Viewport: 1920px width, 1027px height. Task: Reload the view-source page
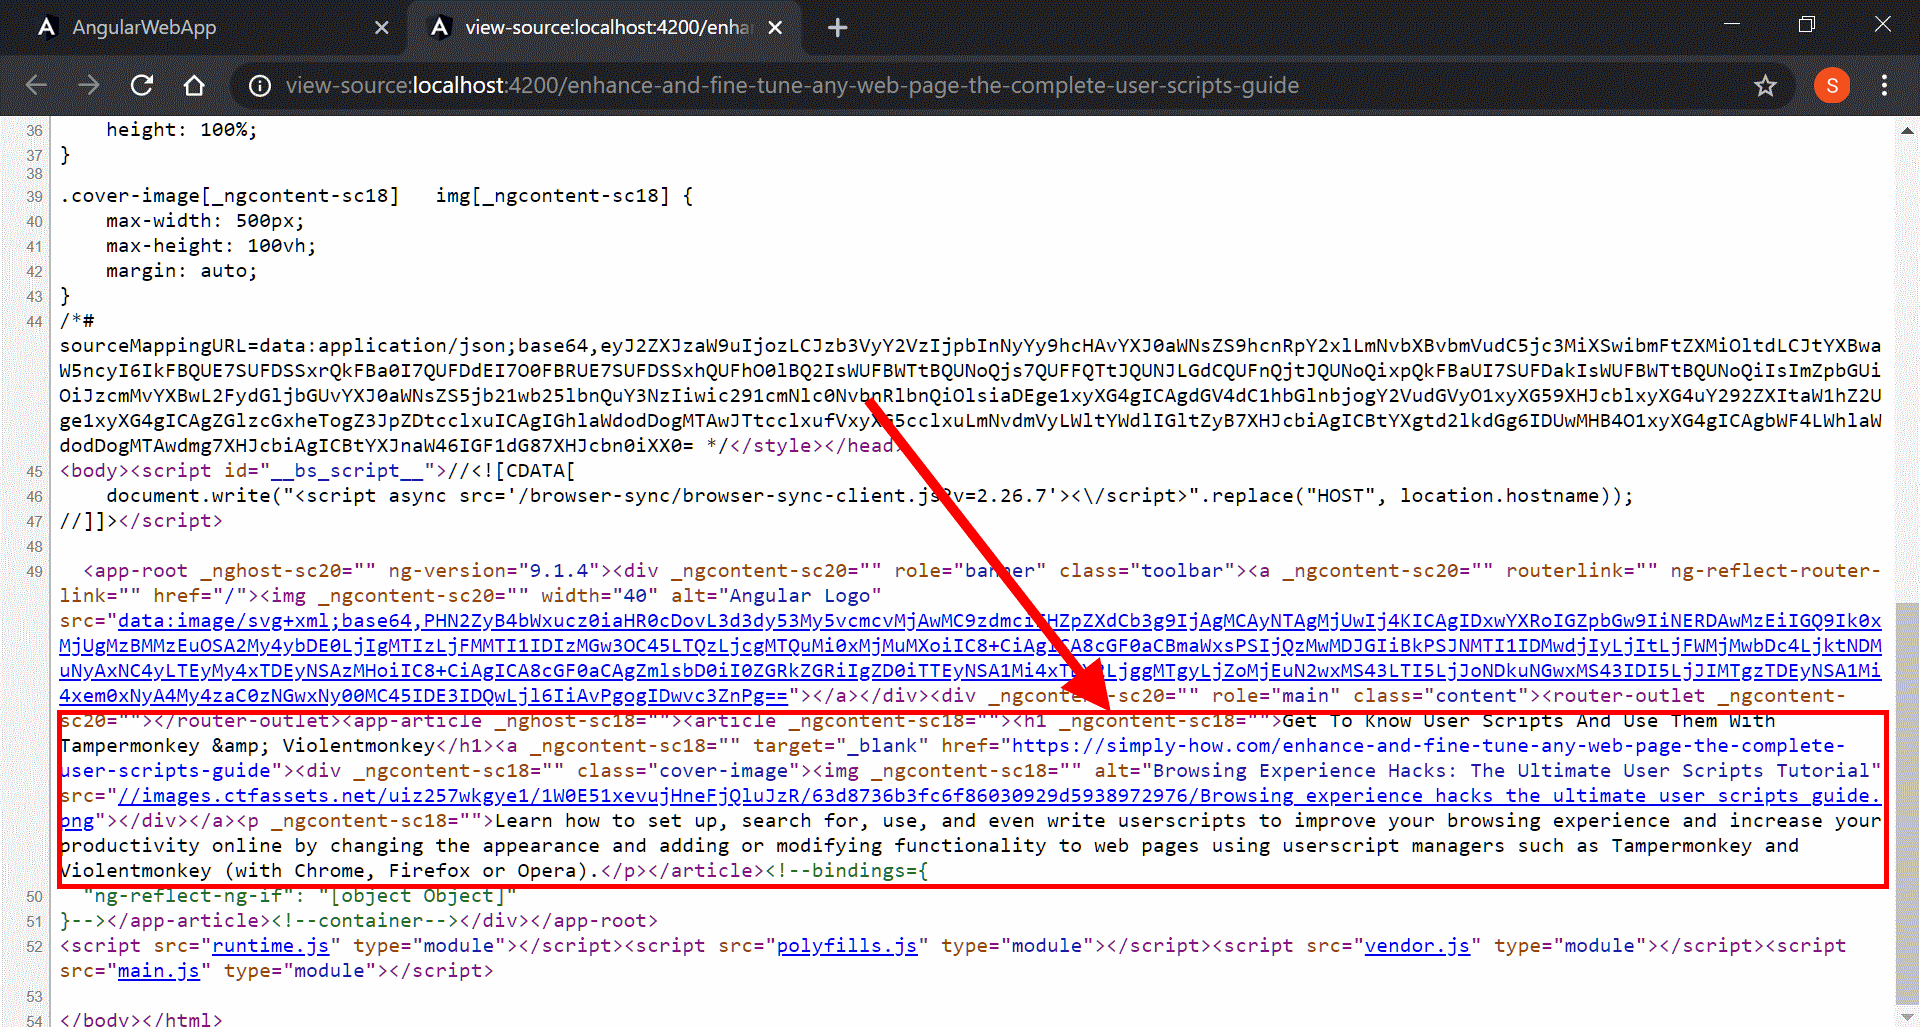click(x=142, y=86)
